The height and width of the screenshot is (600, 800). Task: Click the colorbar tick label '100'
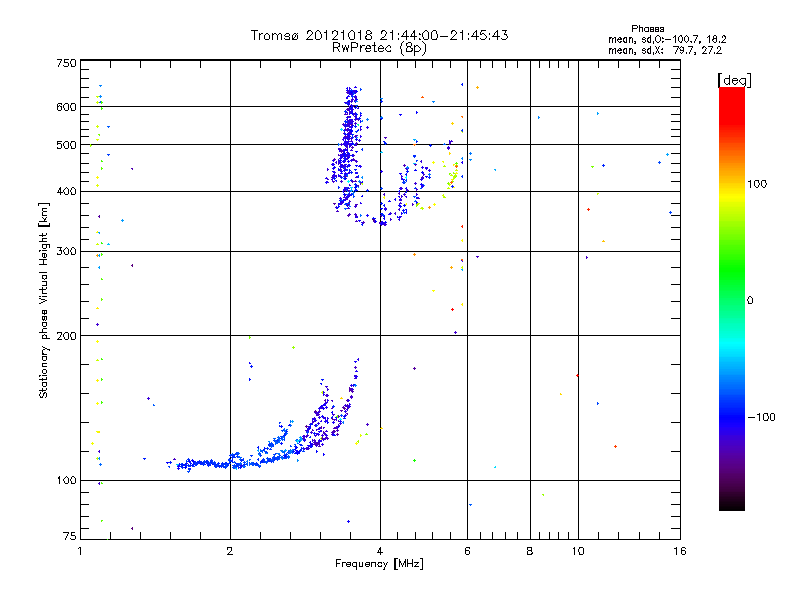pos(757,184)
